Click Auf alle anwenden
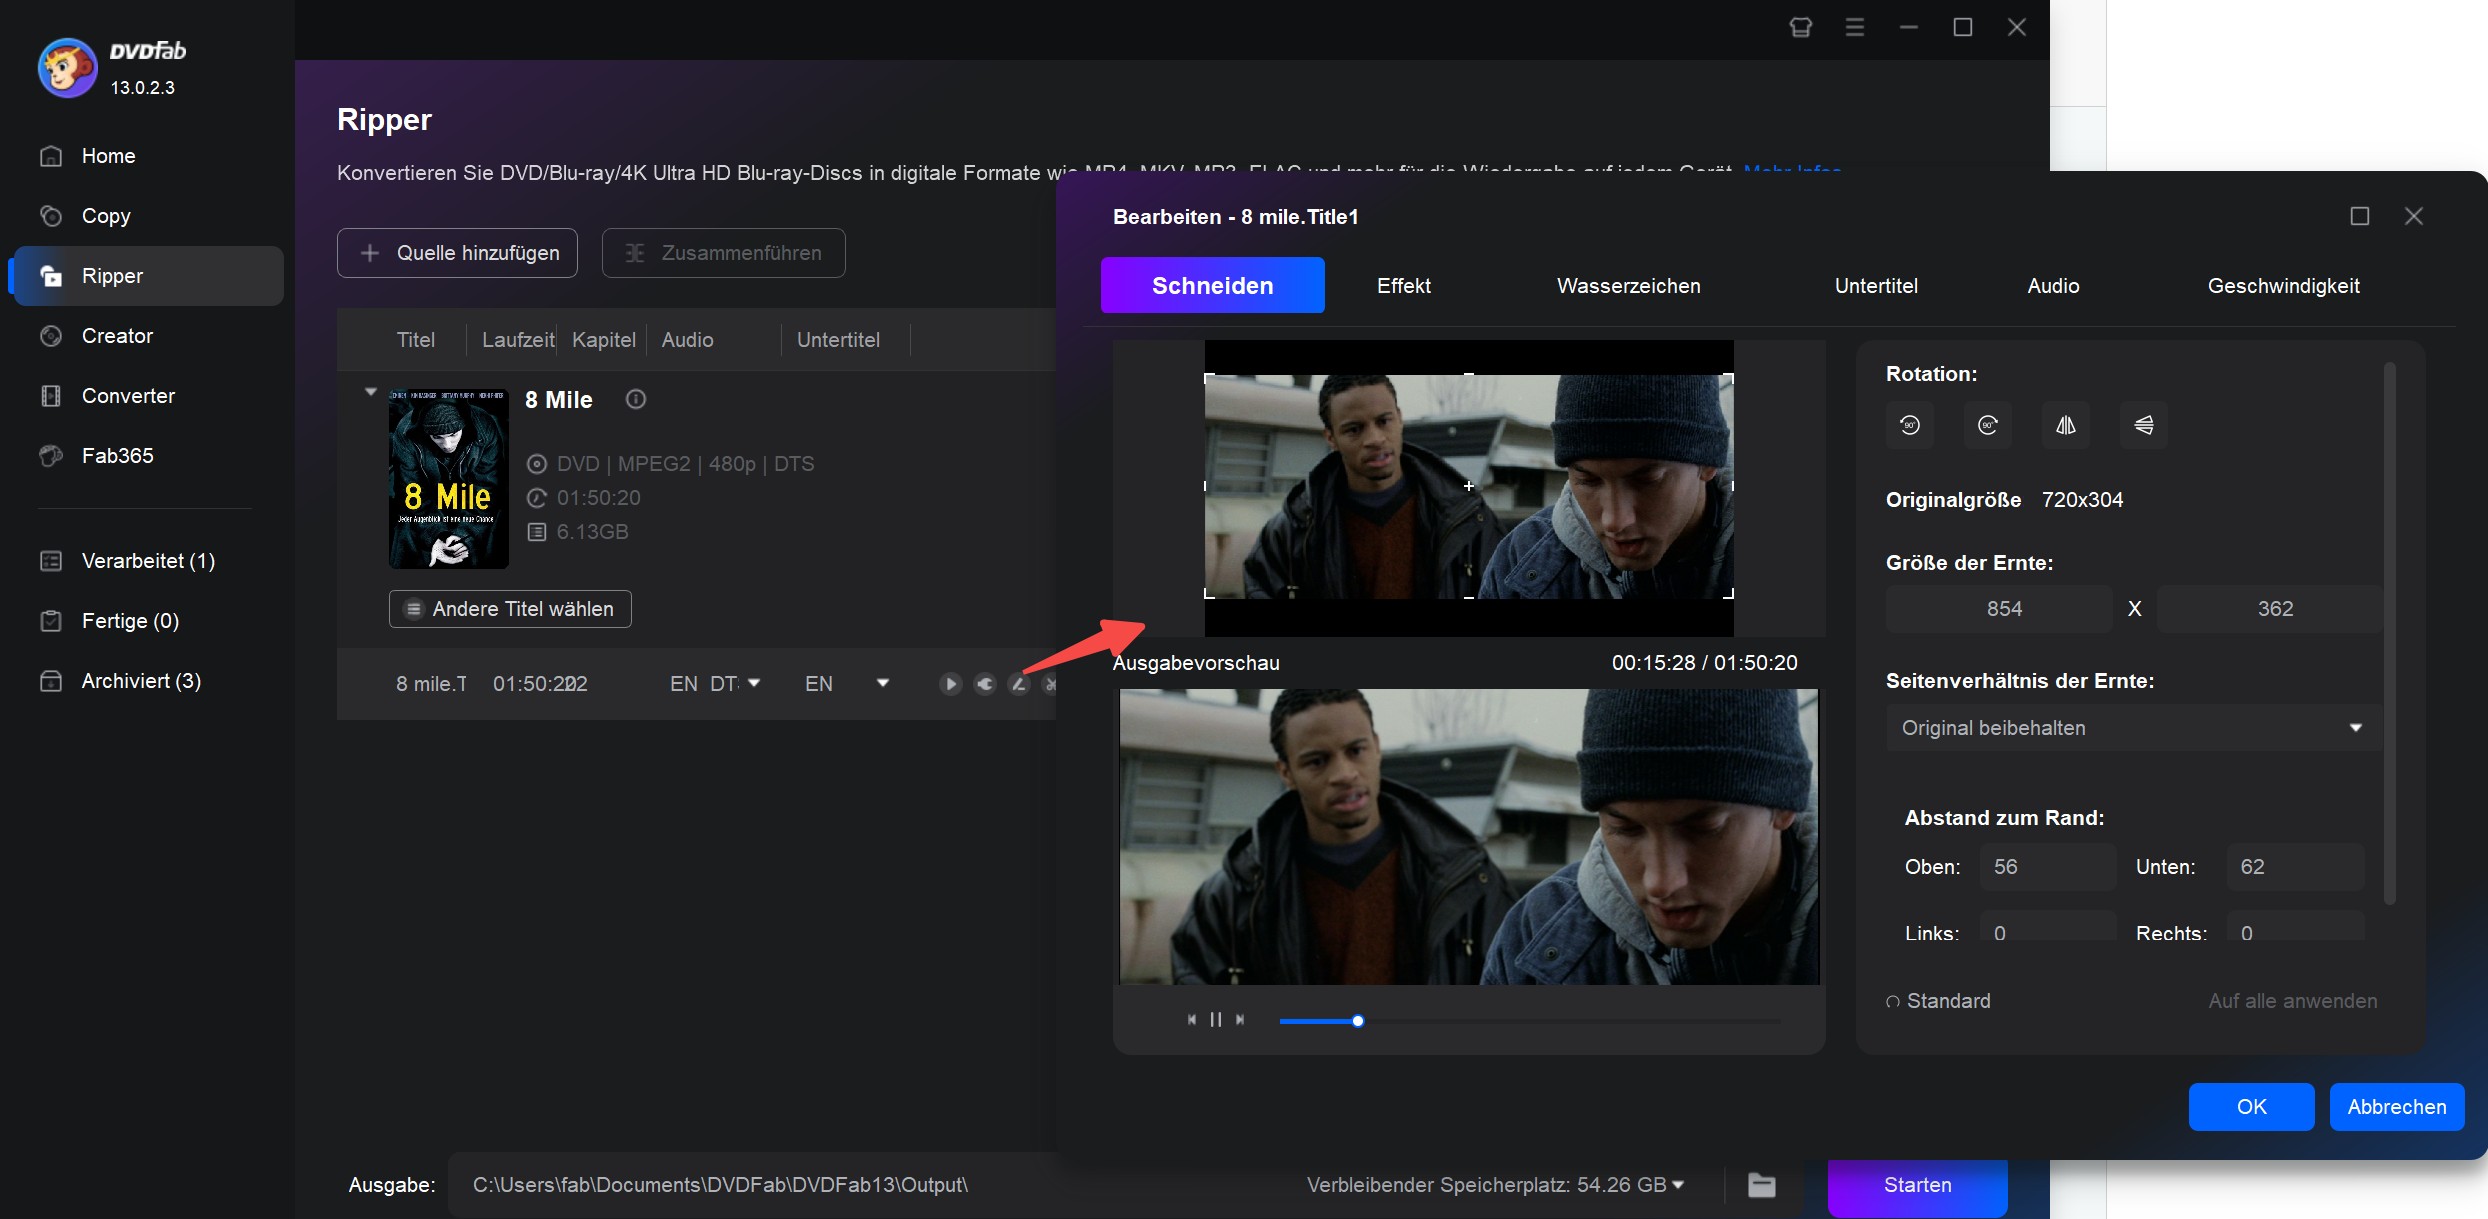 pyautogui.click(x=2293, y=1001)
